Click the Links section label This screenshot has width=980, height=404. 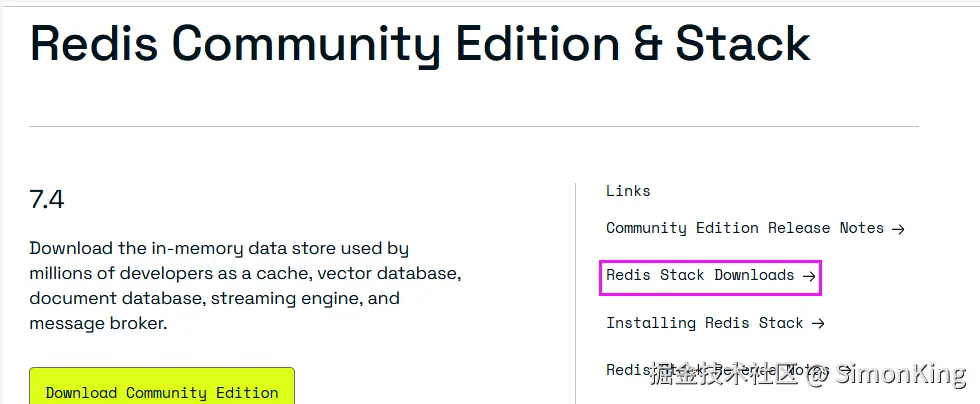628,191
